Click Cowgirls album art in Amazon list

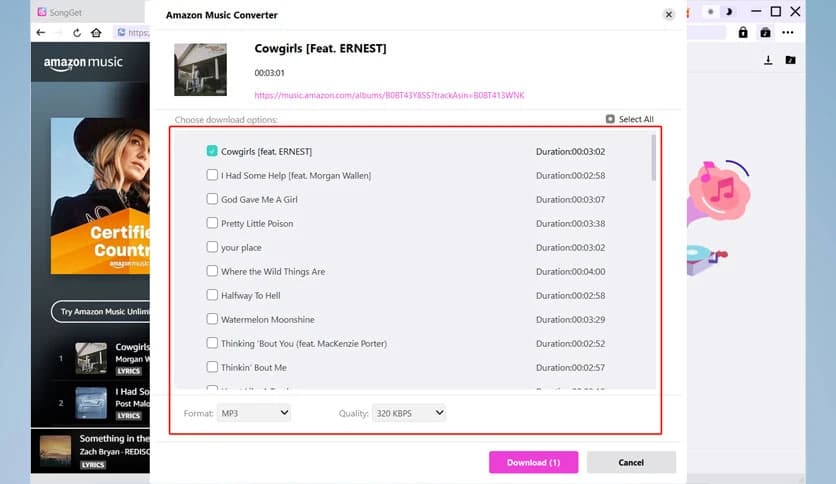91,358
